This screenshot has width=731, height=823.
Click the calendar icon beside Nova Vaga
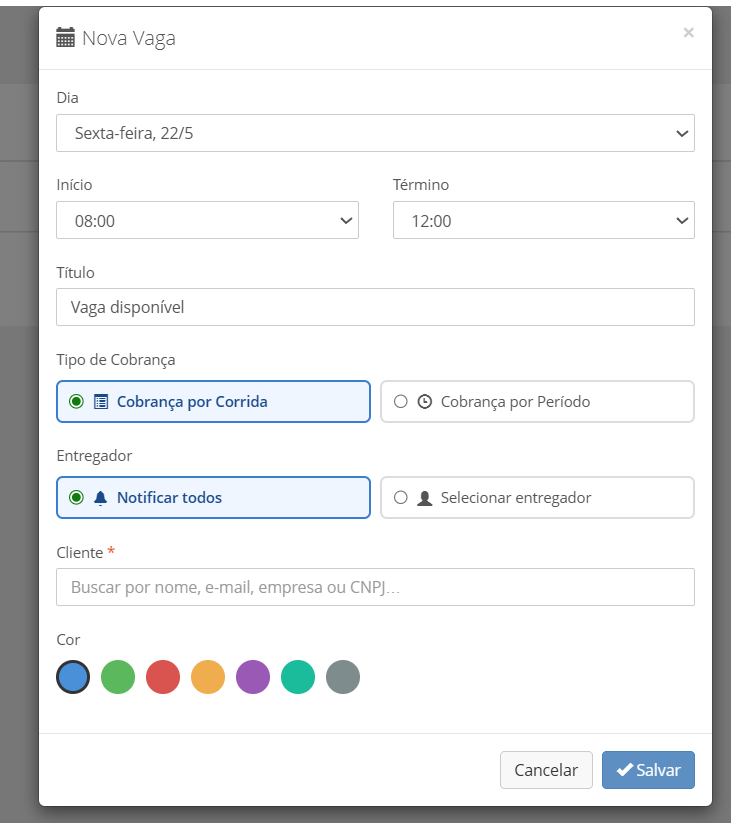pos(66,38)
